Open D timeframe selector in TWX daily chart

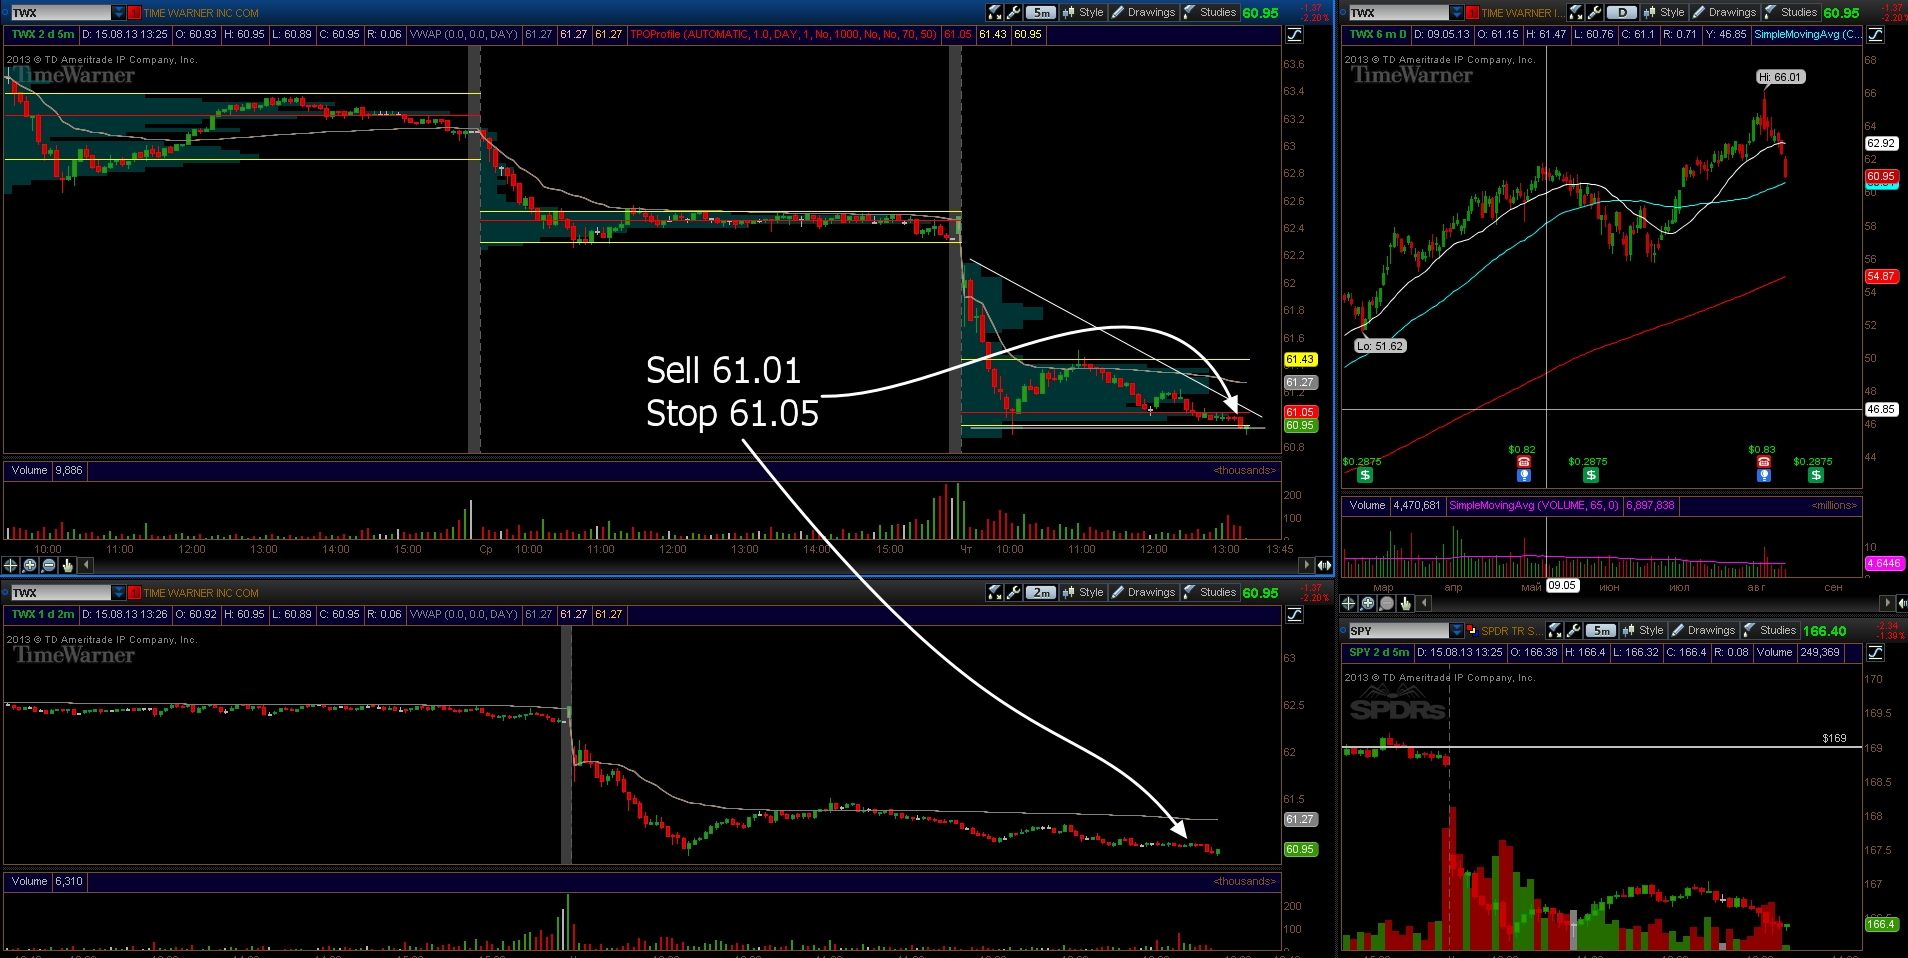[x=1622, y=13]
